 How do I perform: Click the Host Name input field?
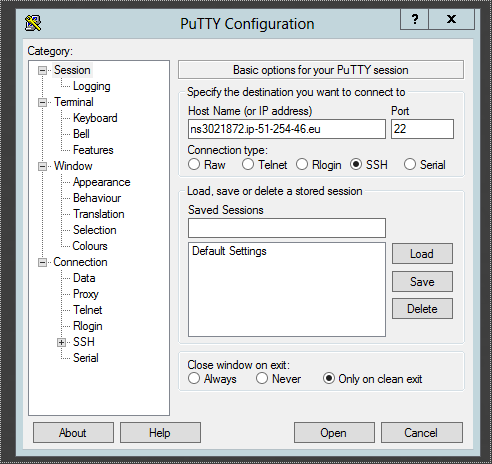tap(287, 129)
